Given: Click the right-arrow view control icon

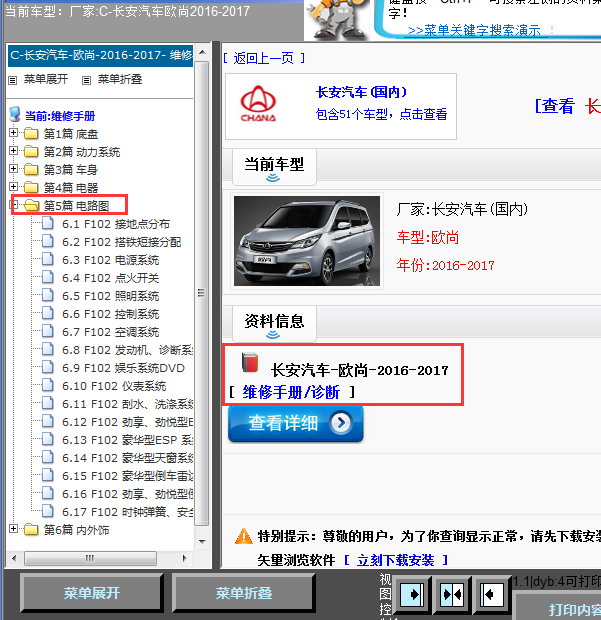Looking at the screenshot, I should [412, 594].
